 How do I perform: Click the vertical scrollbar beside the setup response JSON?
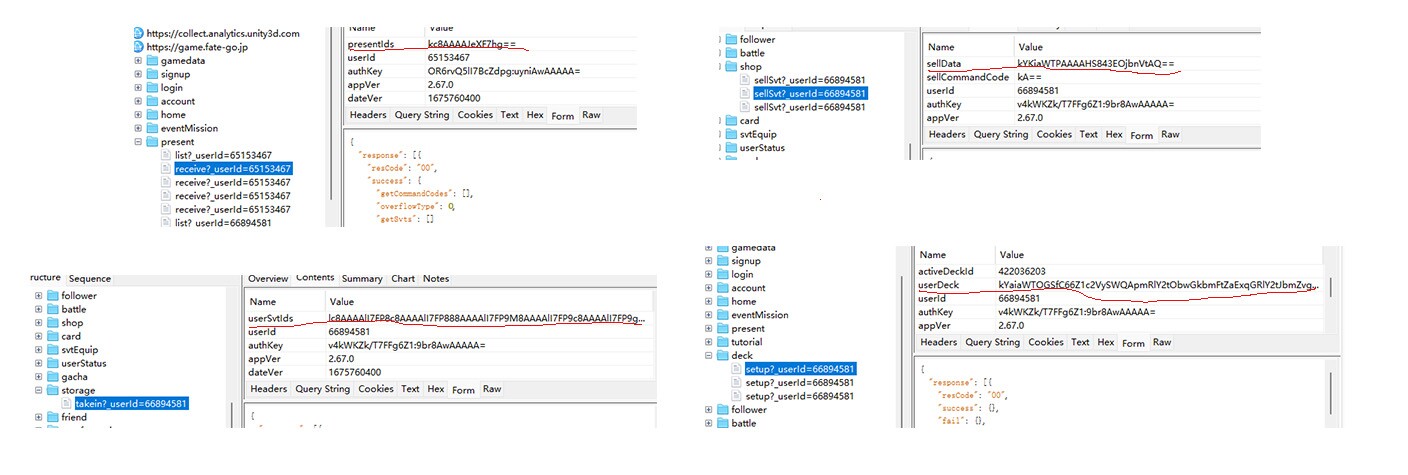click(1330, 392)
